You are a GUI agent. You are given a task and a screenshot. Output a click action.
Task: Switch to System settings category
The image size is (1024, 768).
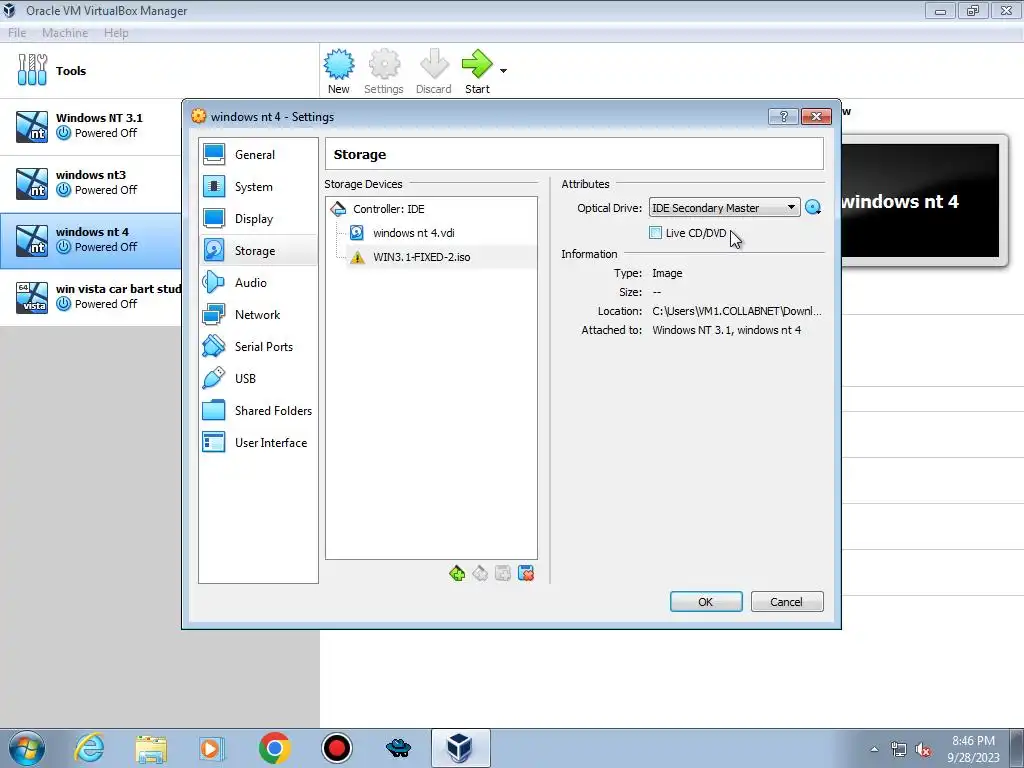(x=259, y=187)
